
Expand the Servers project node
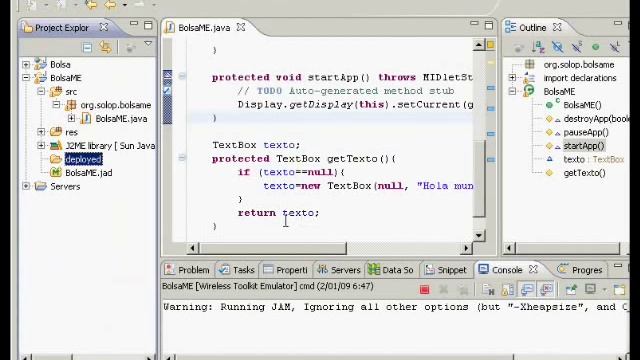(26, 186)
